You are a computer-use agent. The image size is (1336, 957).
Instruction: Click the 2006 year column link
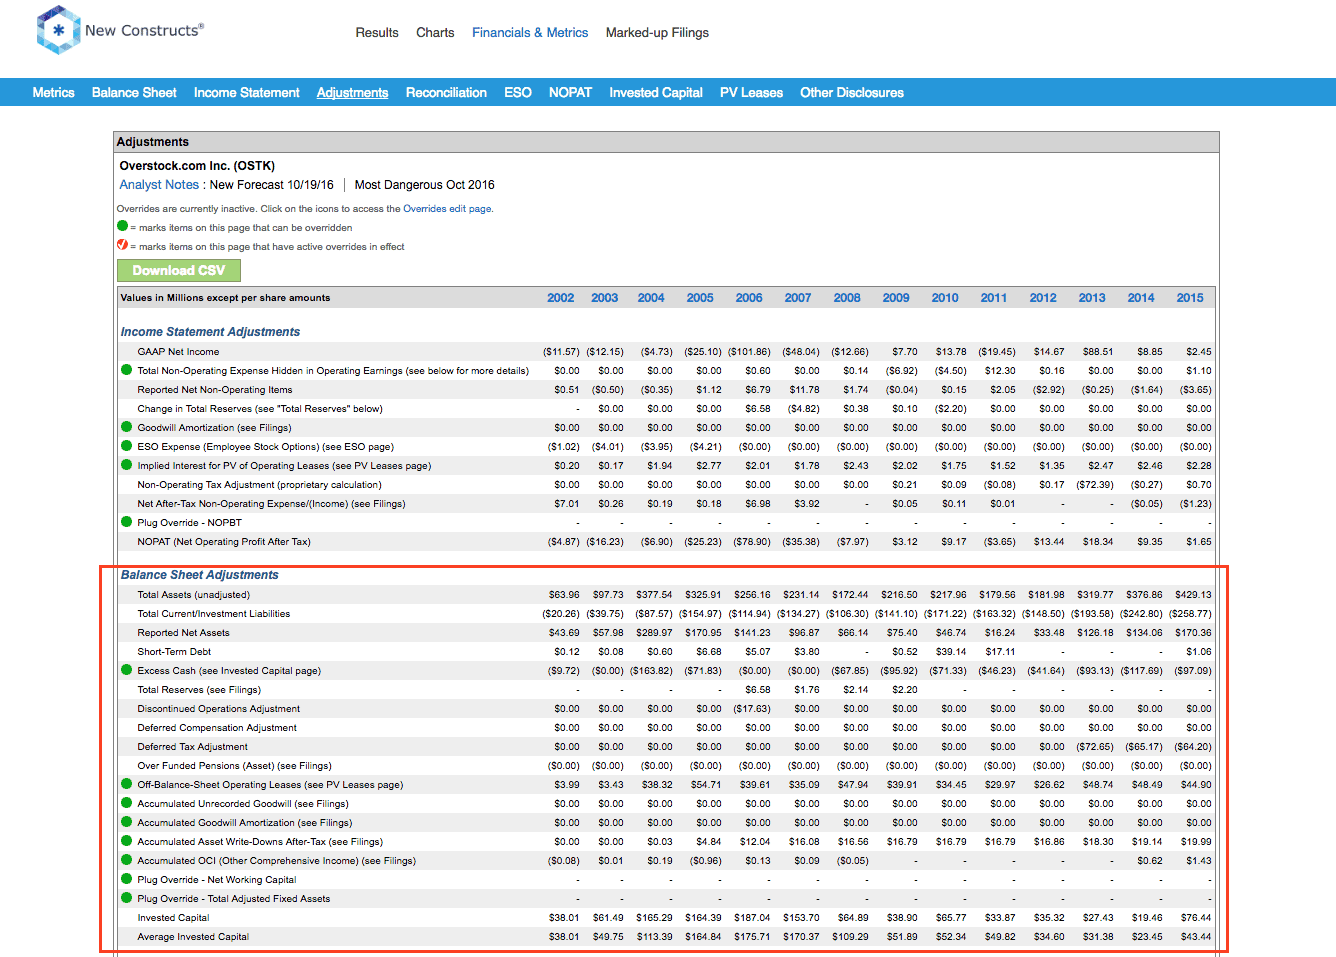(749, 298)
